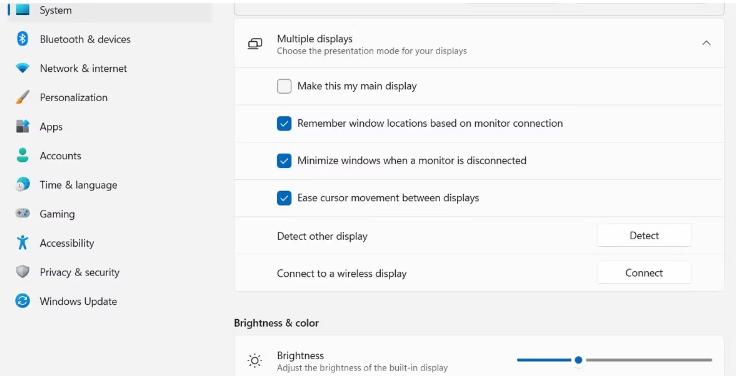The height and width of the screenshot is (376, 736).
Task: Click the Connect wireless display button
Action: (644, 273)
